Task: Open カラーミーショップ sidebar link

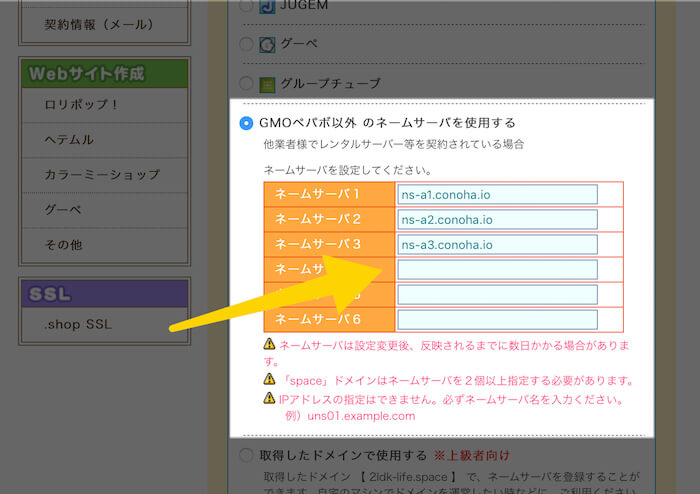Action: (104, 174)
